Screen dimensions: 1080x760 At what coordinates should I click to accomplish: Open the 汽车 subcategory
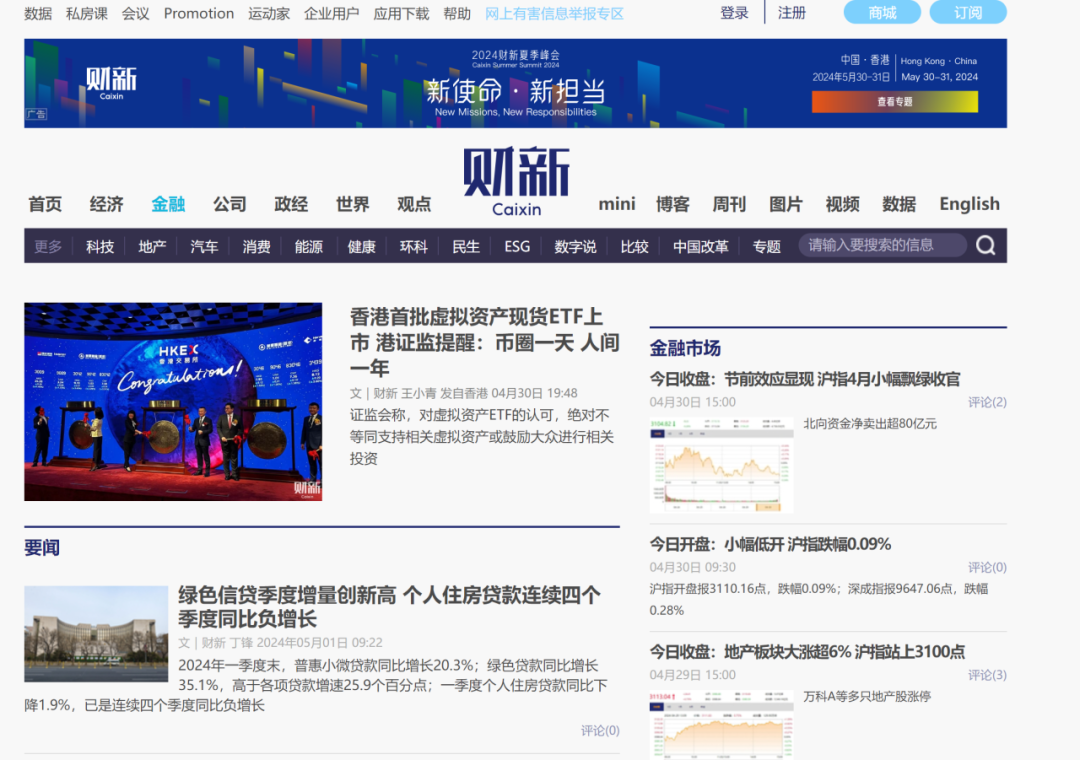pyautogui.click(x=205, y=246)
